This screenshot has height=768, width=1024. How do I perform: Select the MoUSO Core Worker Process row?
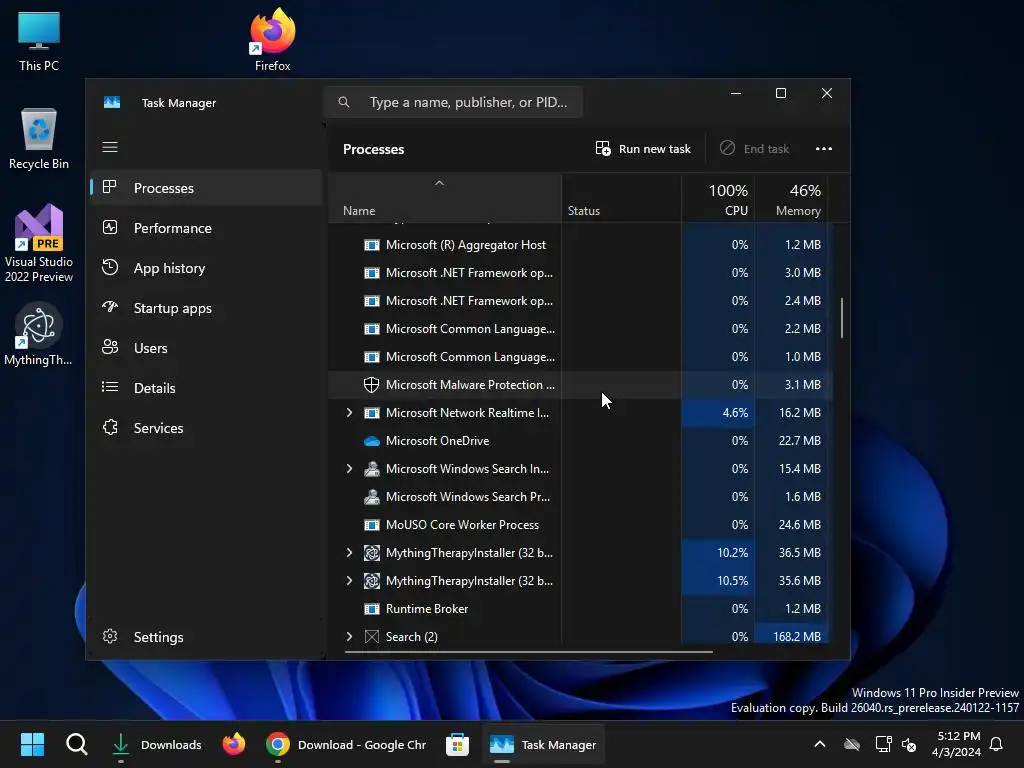point(579,525)
